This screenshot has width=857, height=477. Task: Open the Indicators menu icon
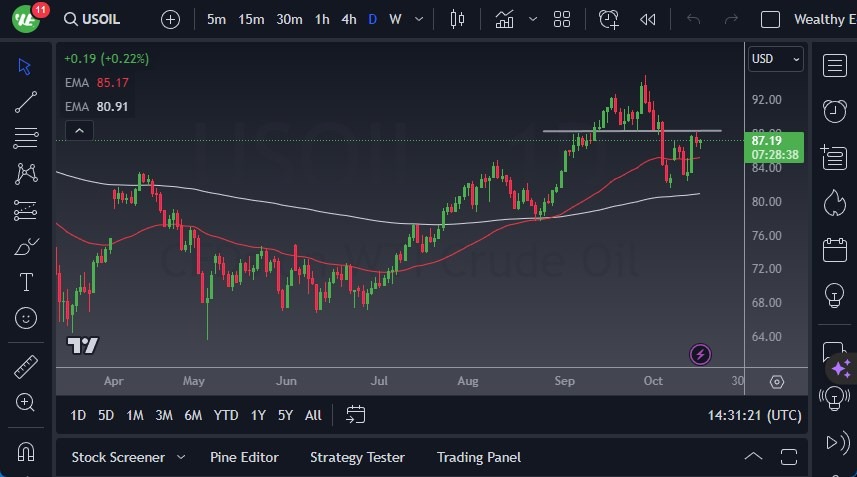pos(505,19)
